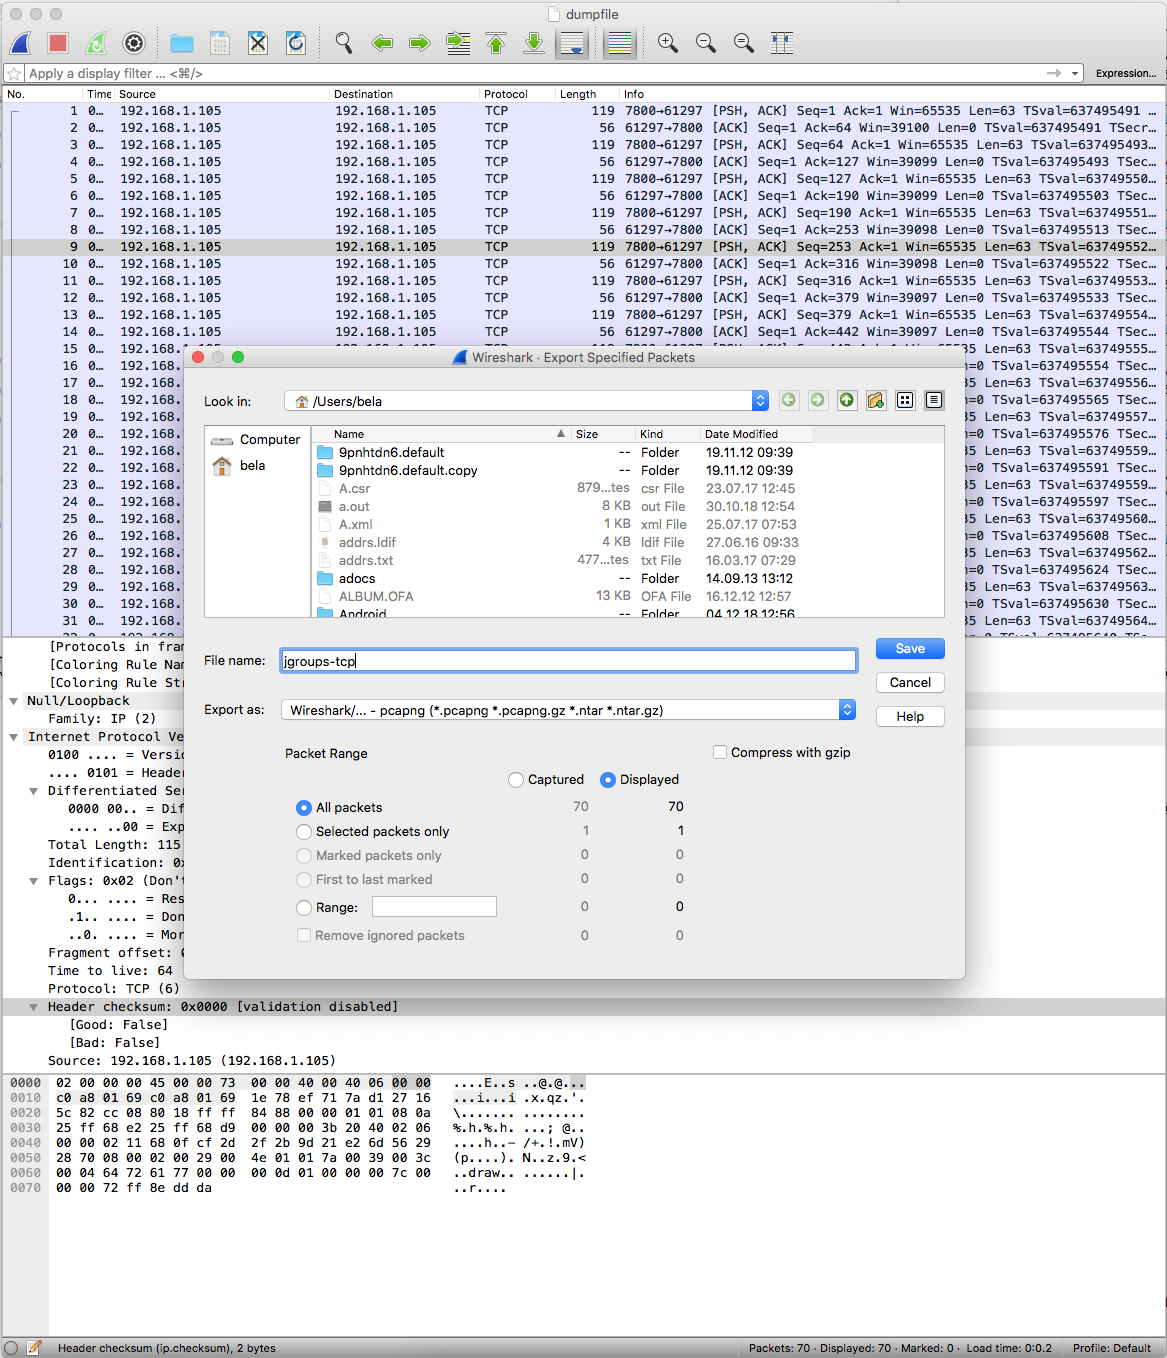Jump to the last packet icon
This screenshot has height=1358, width=1167.
click(x=534, y=43)
